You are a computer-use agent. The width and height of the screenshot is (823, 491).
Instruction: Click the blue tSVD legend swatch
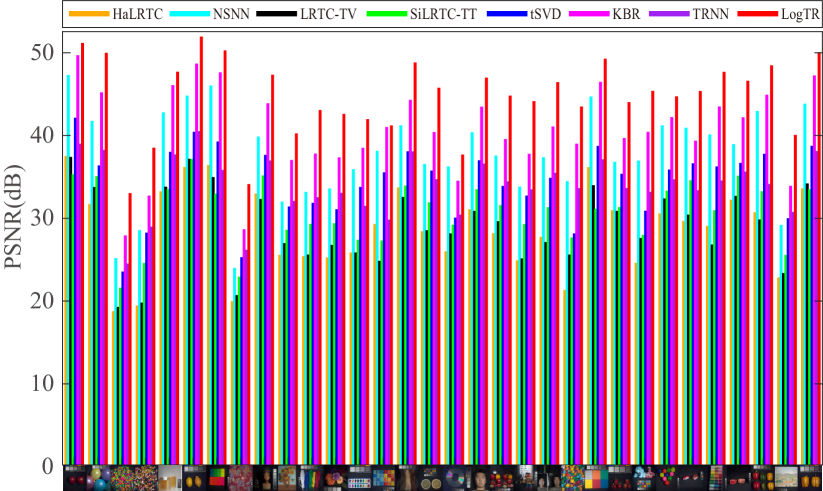pyautogui.click(x=507, y=14)
